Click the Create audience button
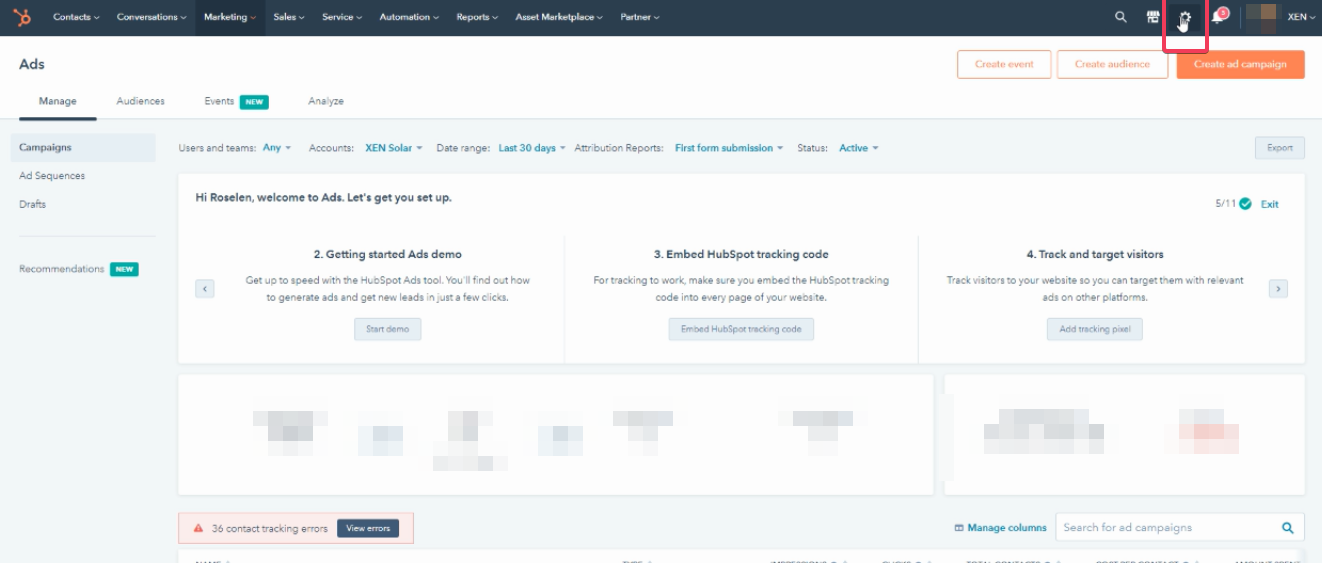1322x563 pixels. (x=1112, y=64)
